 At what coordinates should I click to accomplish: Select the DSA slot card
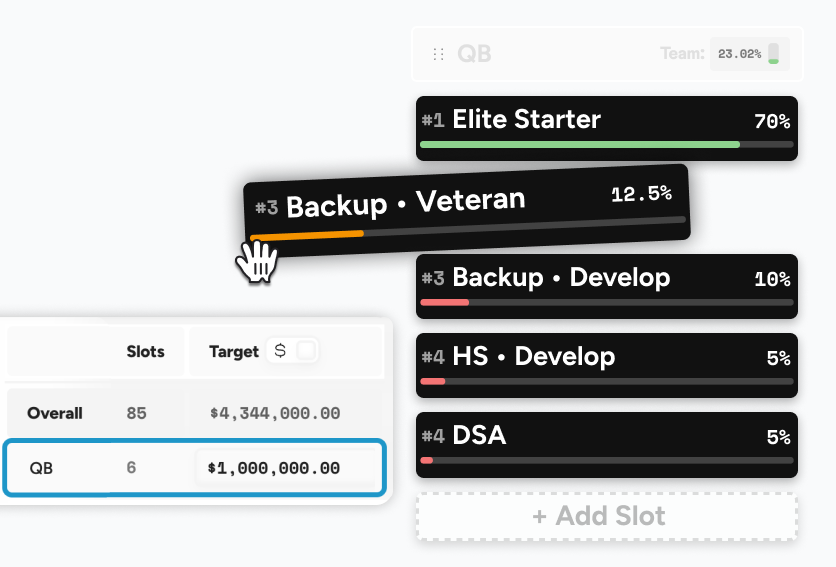pyautogui.click(x=606, y=444)
